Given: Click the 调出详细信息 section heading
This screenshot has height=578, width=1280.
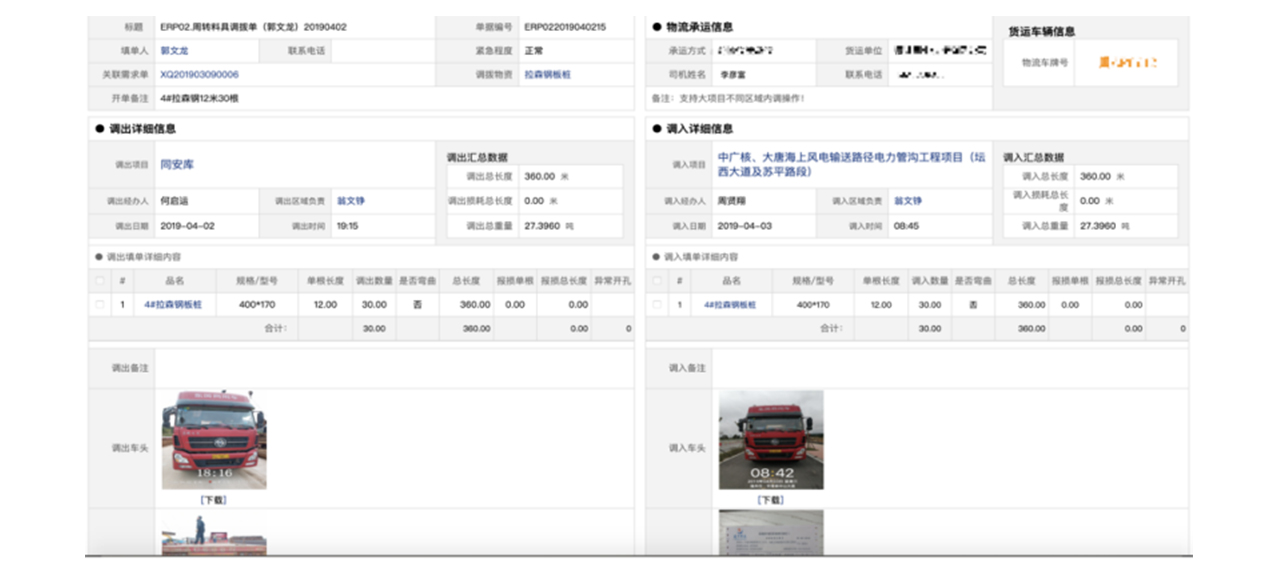Looking at the screenshot, I should pos(141,129).
